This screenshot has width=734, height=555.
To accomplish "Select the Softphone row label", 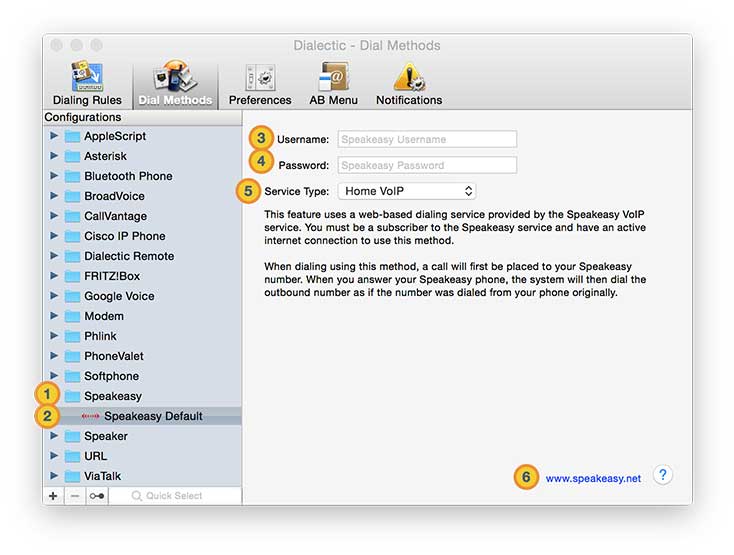I will coord(111,377).
